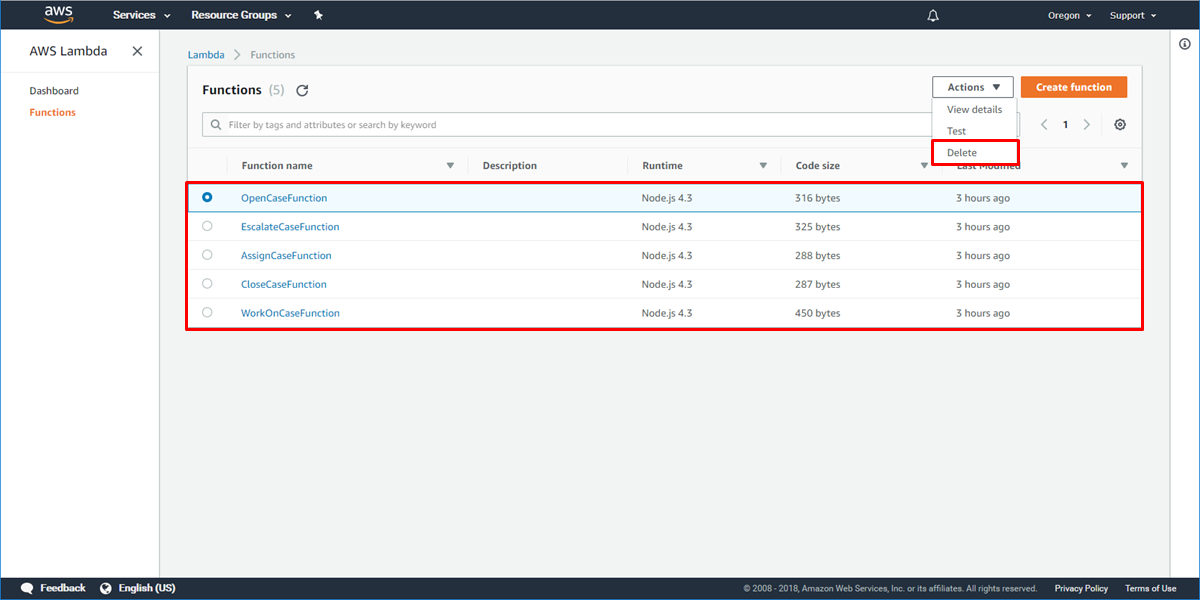Click the search magnifier icon
The height and width of the screenshot is (600, 1200).
click(216, 125)
